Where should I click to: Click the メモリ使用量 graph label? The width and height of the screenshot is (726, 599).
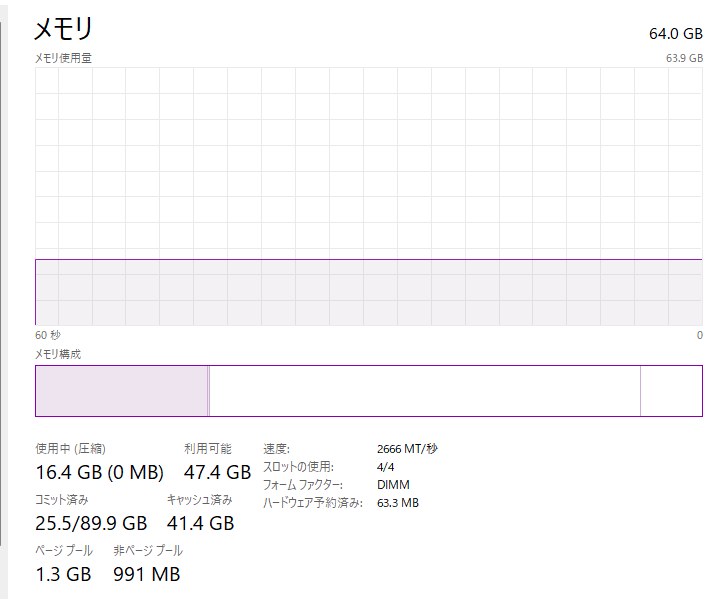pos(63,58)
